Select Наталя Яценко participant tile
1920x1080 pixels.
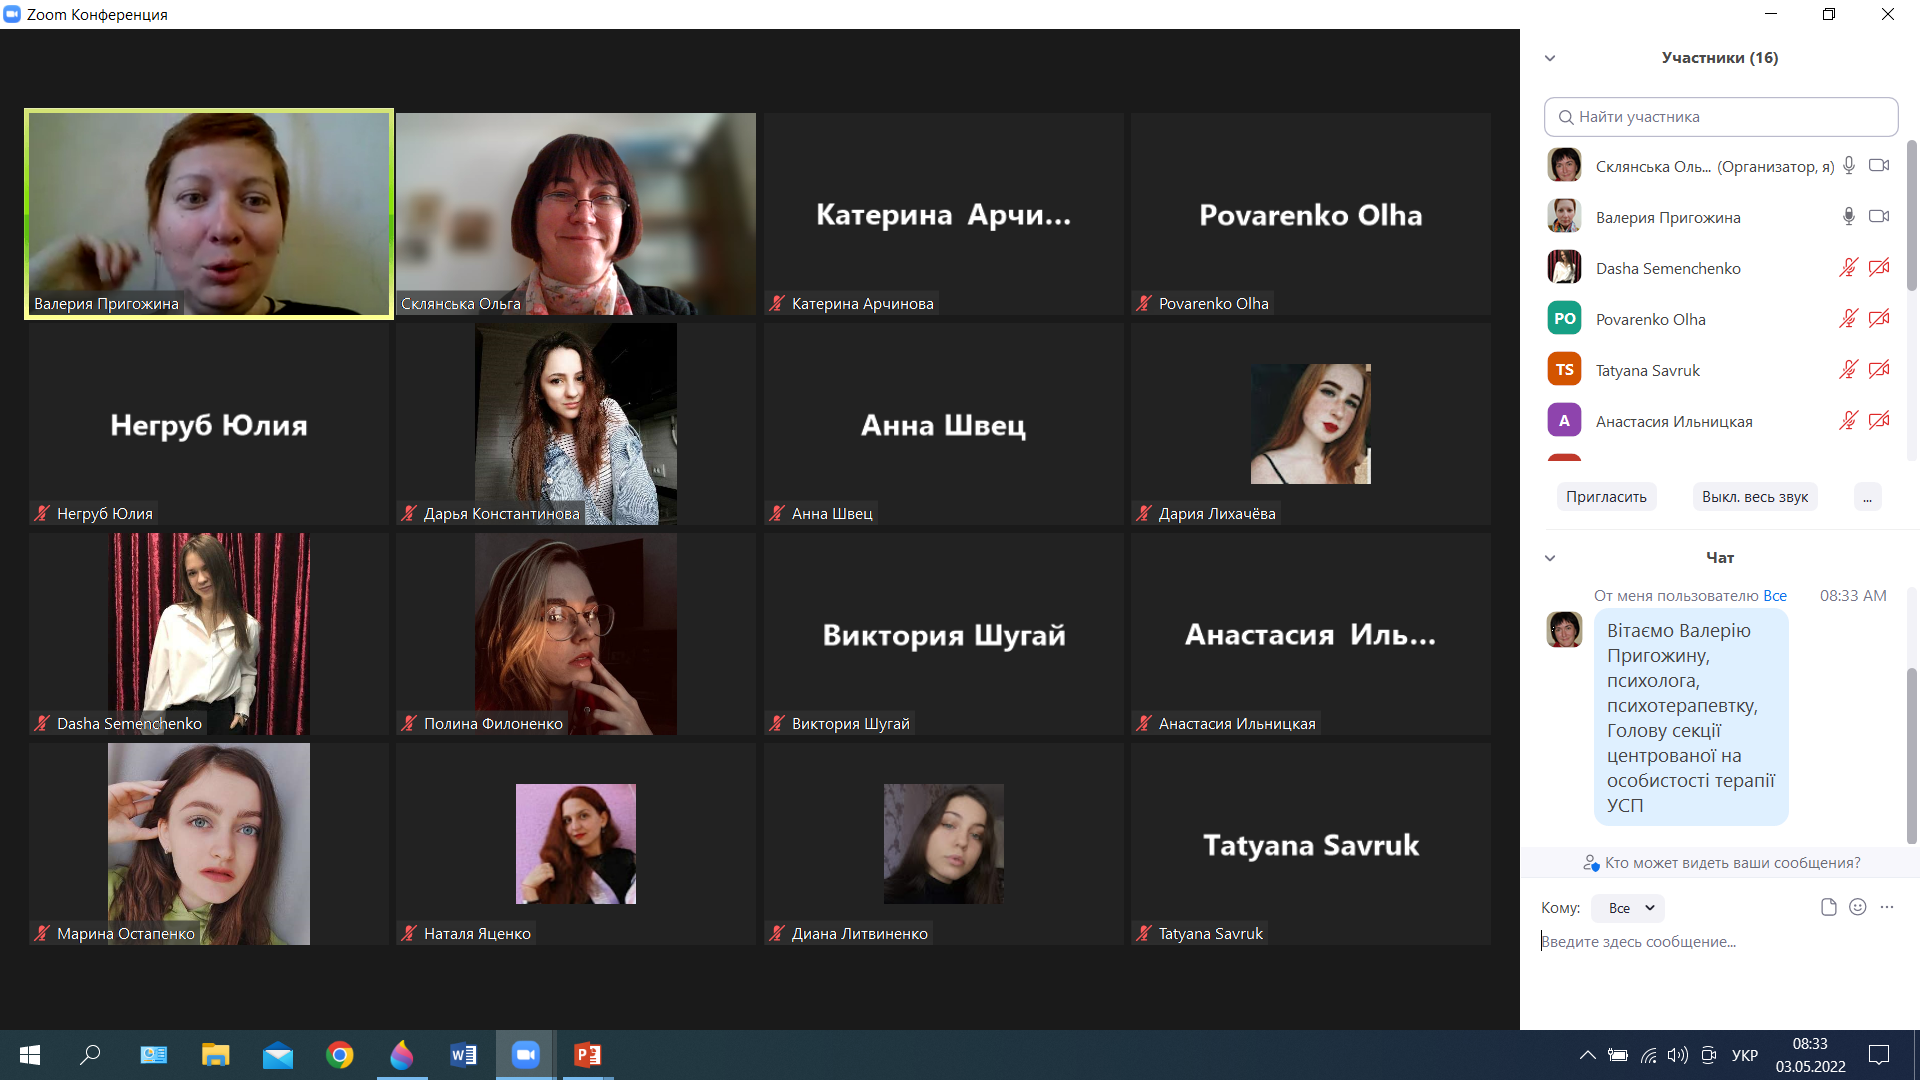coord(576,844)
